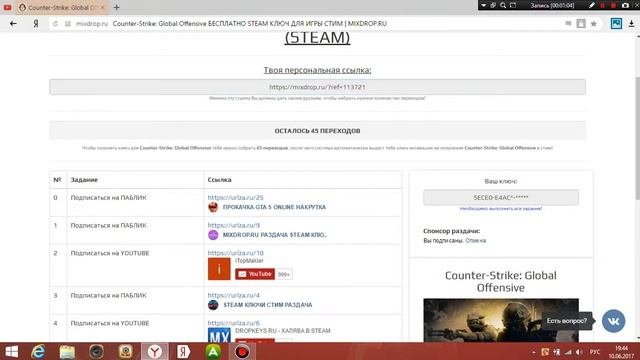Open the Windows Start button

pyautogui.click(x=11, y=351)
